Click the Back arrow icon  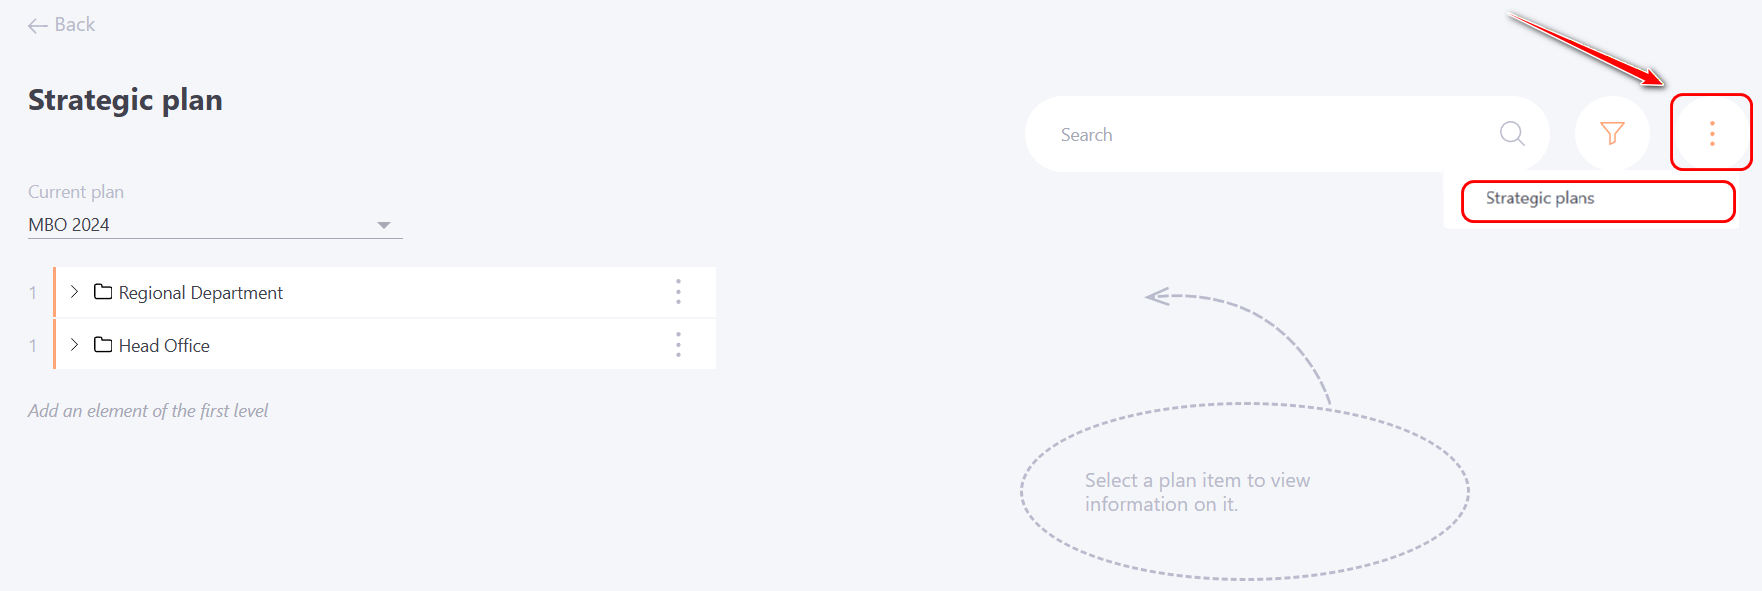[38, 26]
